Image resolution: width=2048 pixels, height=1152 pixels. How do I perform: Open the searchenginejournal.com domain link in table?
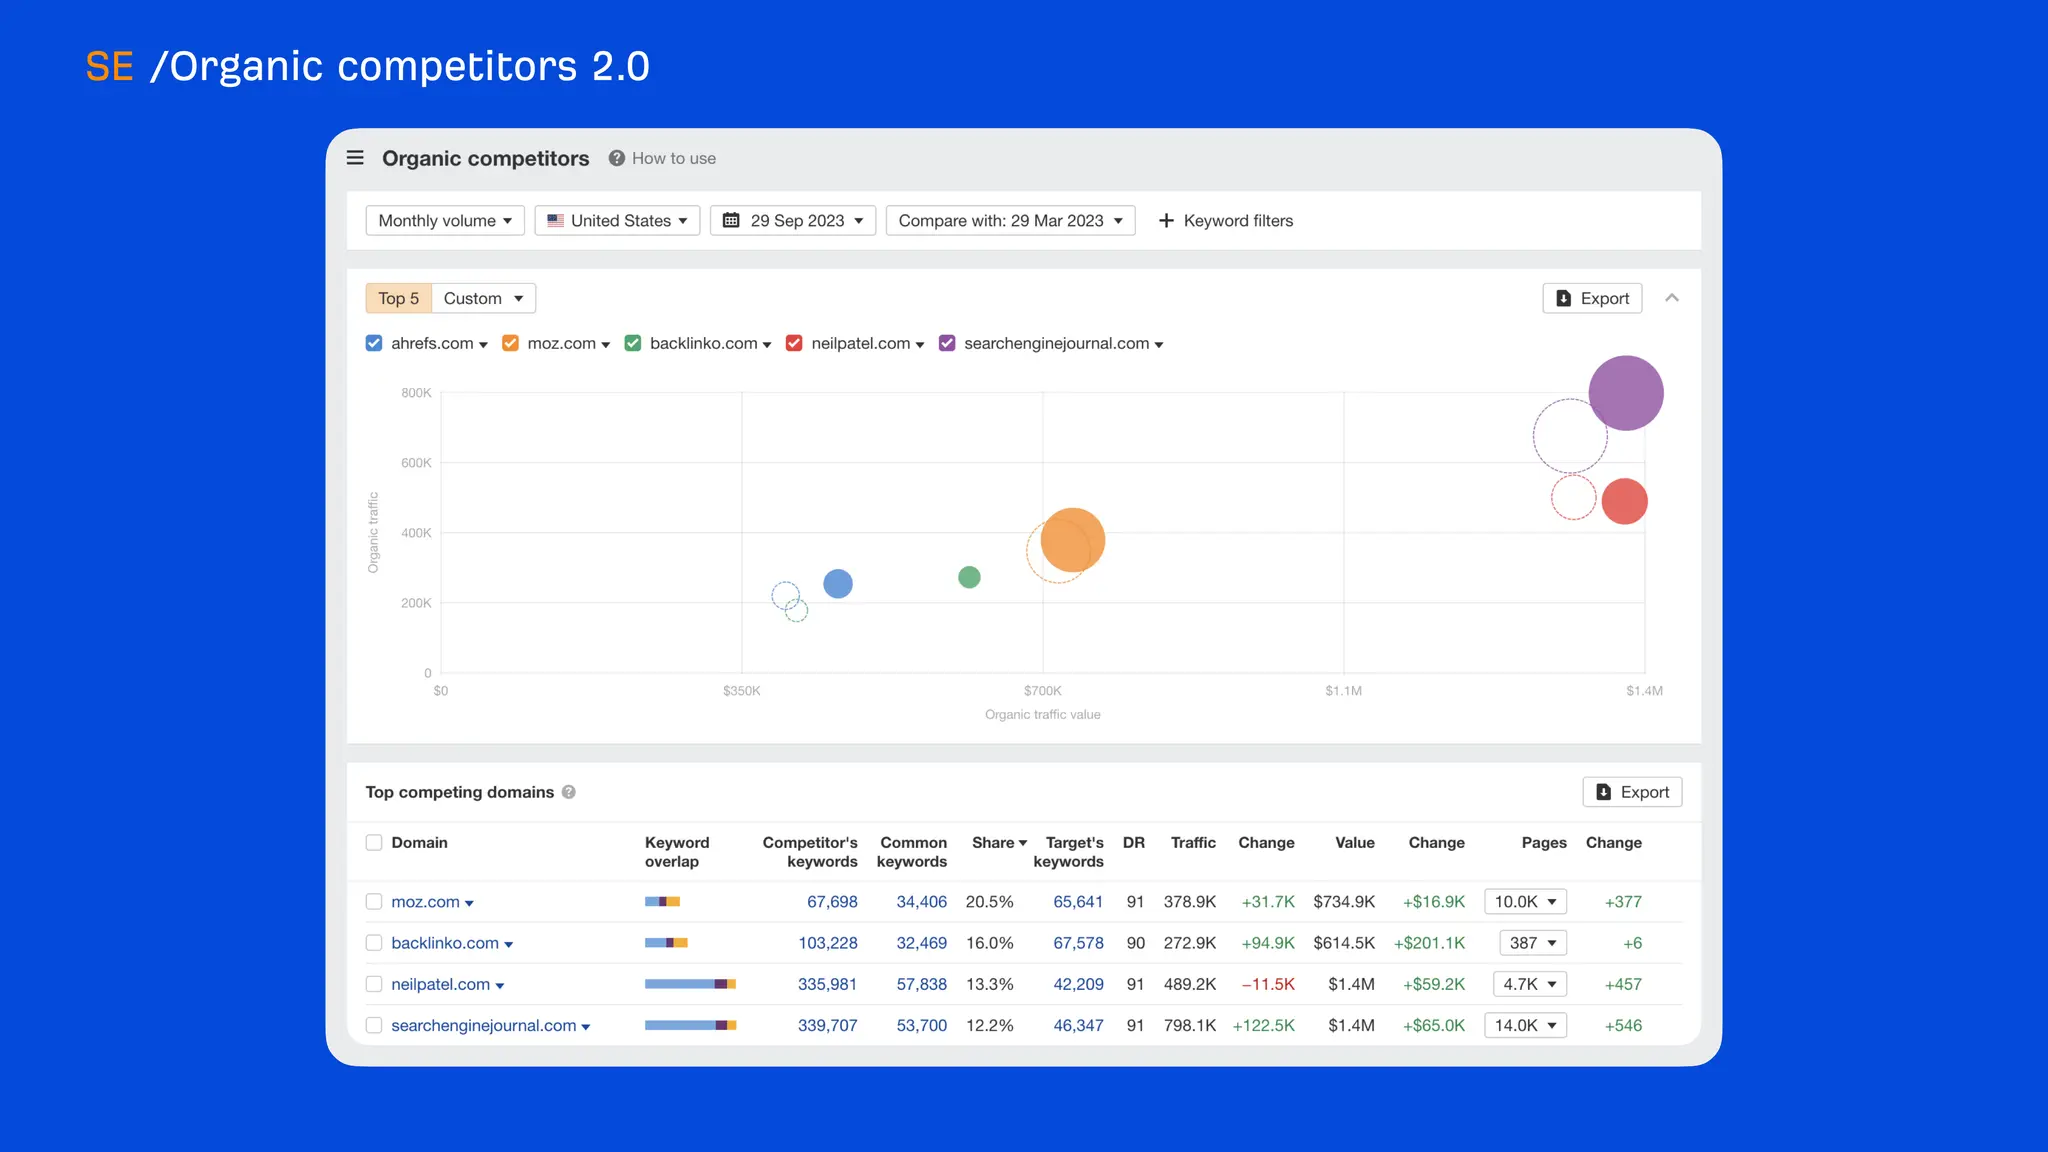[x=484, y=1025]
